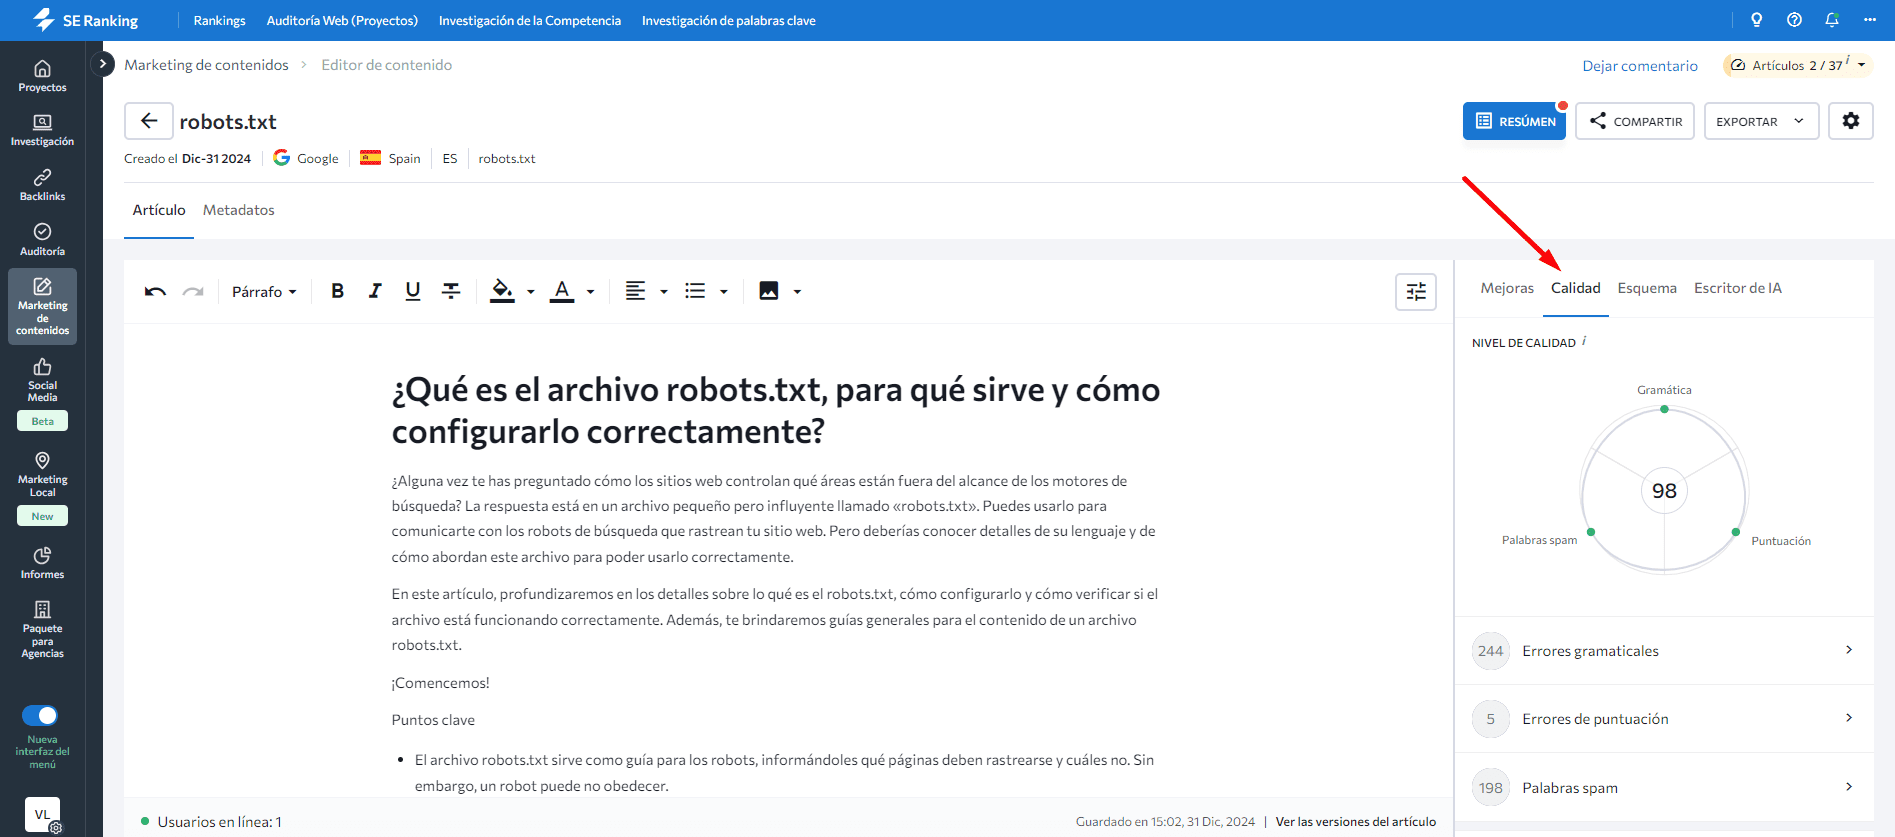Toggle bold formatting
The image size is (1895, 837).
pos(337,291)
